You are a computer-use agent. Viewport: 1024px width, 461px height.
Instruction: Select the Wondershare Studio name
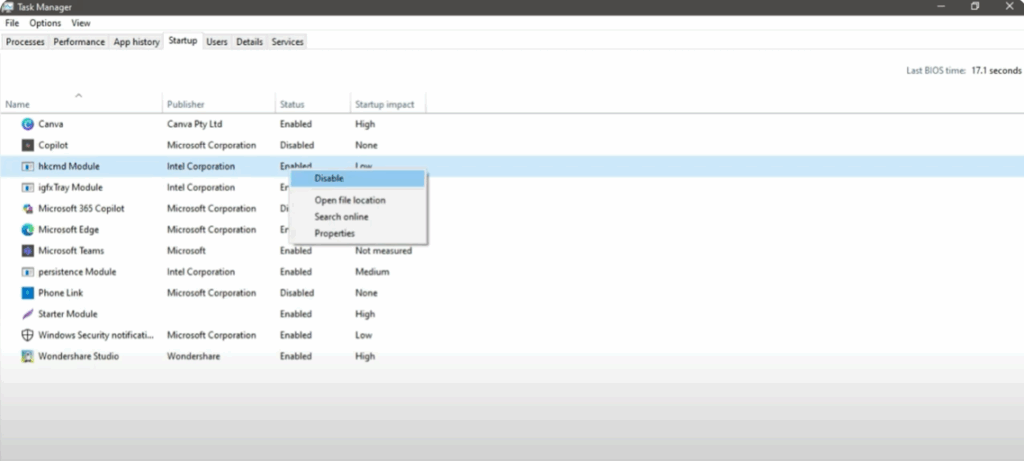click(x=78, y=357)
